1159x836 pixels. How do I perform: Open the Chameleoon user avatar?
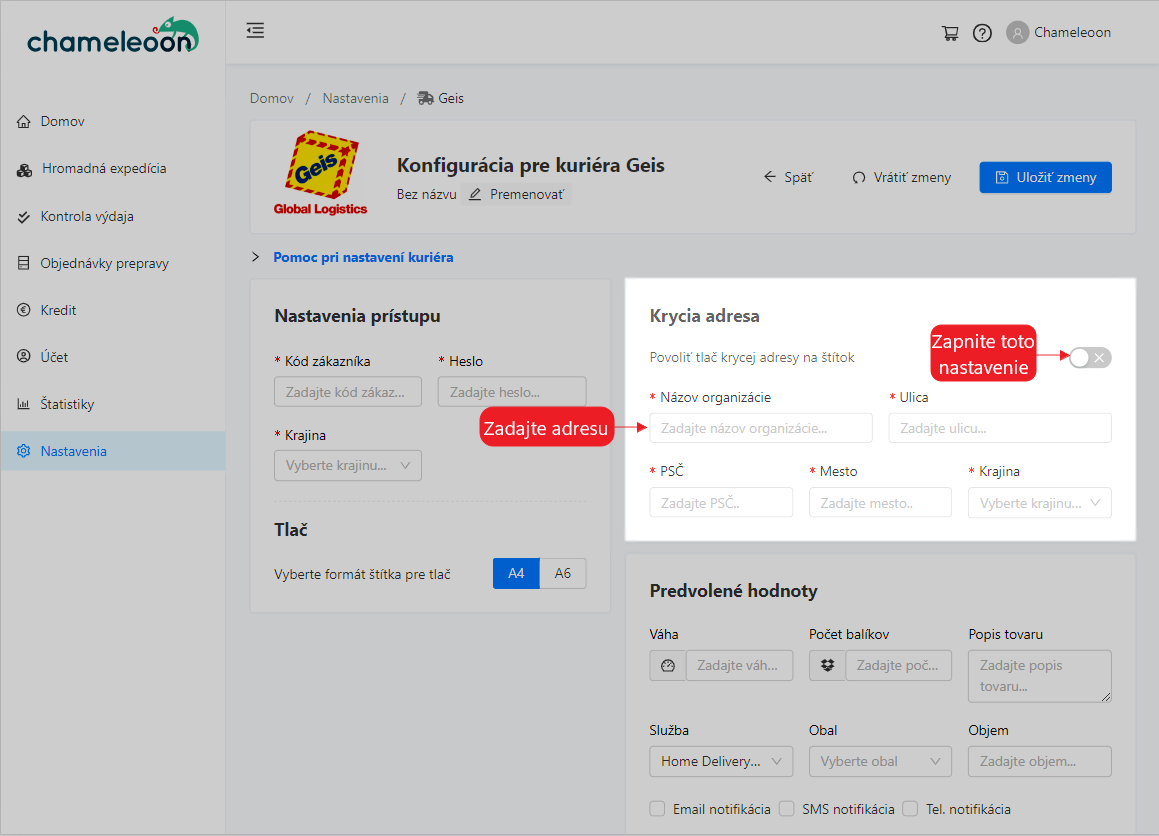(1017, 33)
